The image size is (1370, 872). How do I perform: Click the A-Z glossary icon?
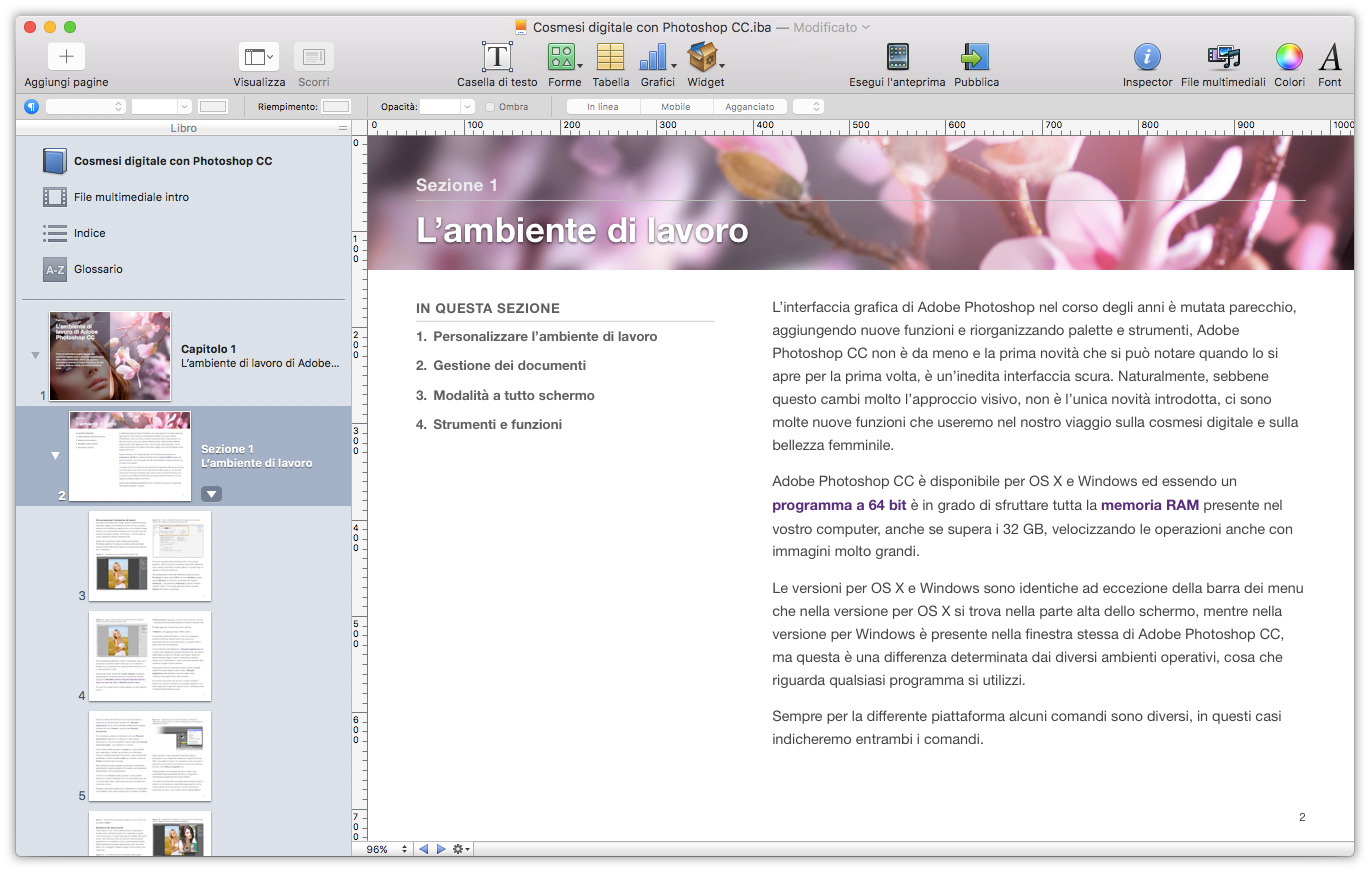click(x=55, y=269)
